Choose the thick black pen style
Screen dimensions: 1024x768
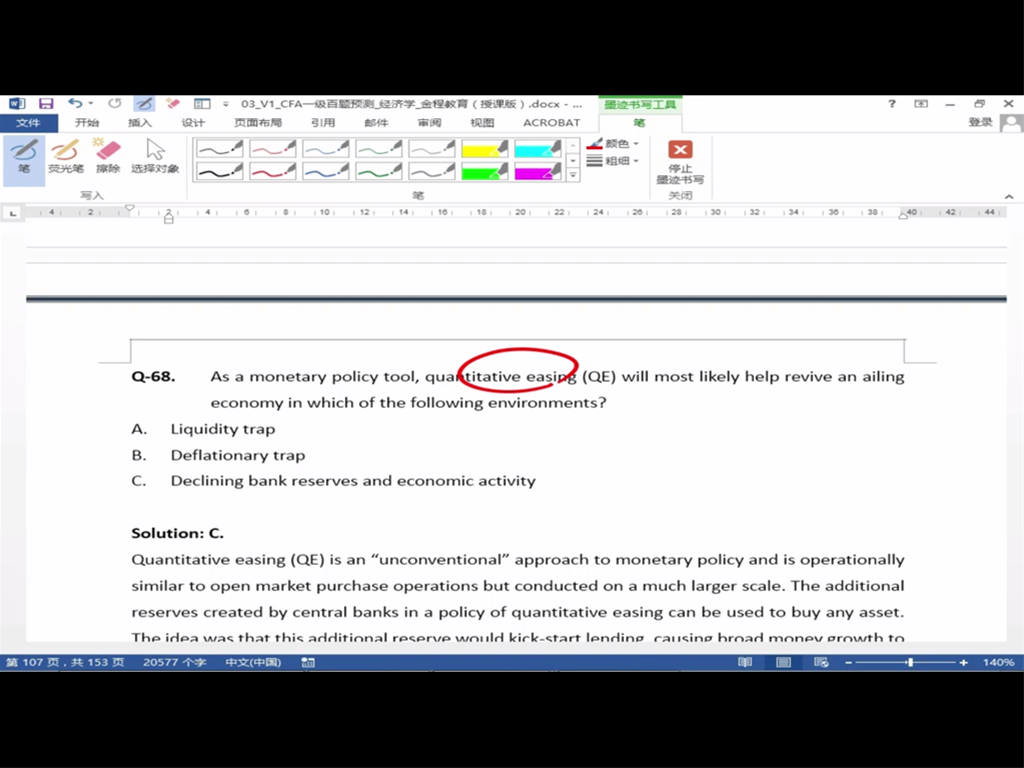click(x=219, y=171)
